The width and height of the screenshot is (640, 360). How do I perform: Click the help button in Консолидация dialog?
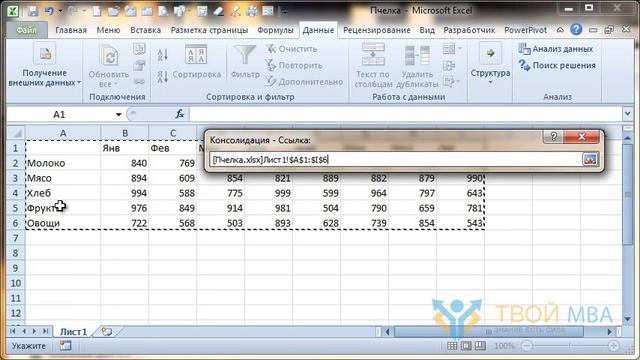[x=553, y=137]
